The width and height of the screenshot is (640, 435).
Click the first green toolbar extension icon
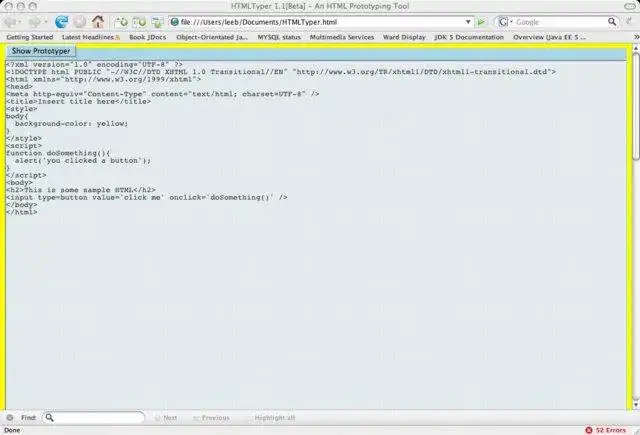tap(121, 22)
